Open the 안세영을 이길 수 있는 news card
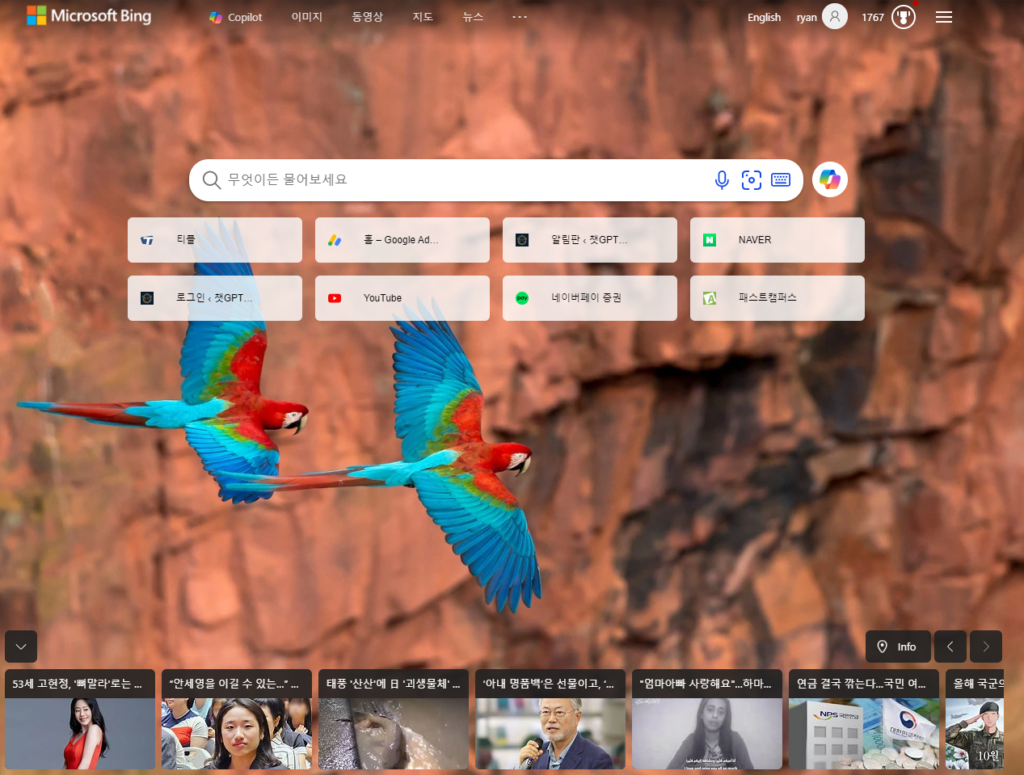The width and height of the screenshot is (1024, 775). tap(236, 719)
